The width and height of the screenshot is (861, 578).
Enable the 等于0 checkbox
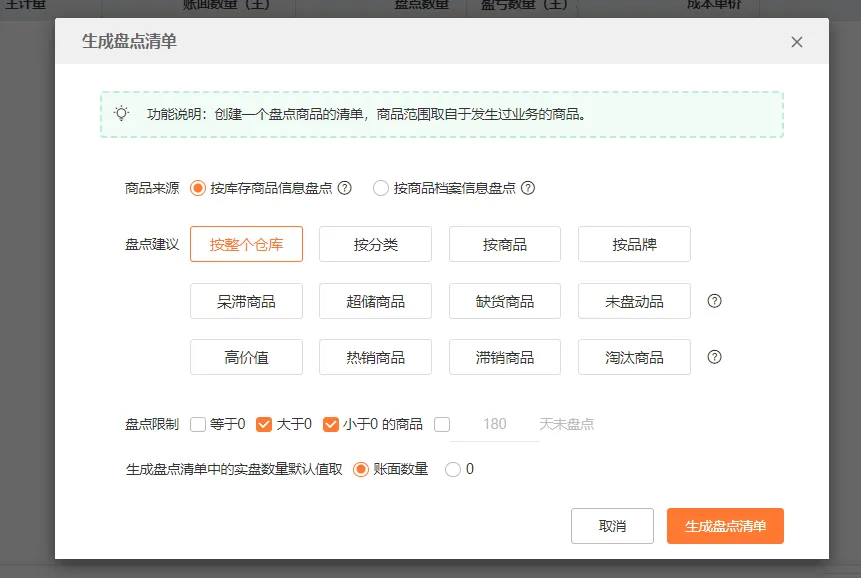tap(198, 424)
